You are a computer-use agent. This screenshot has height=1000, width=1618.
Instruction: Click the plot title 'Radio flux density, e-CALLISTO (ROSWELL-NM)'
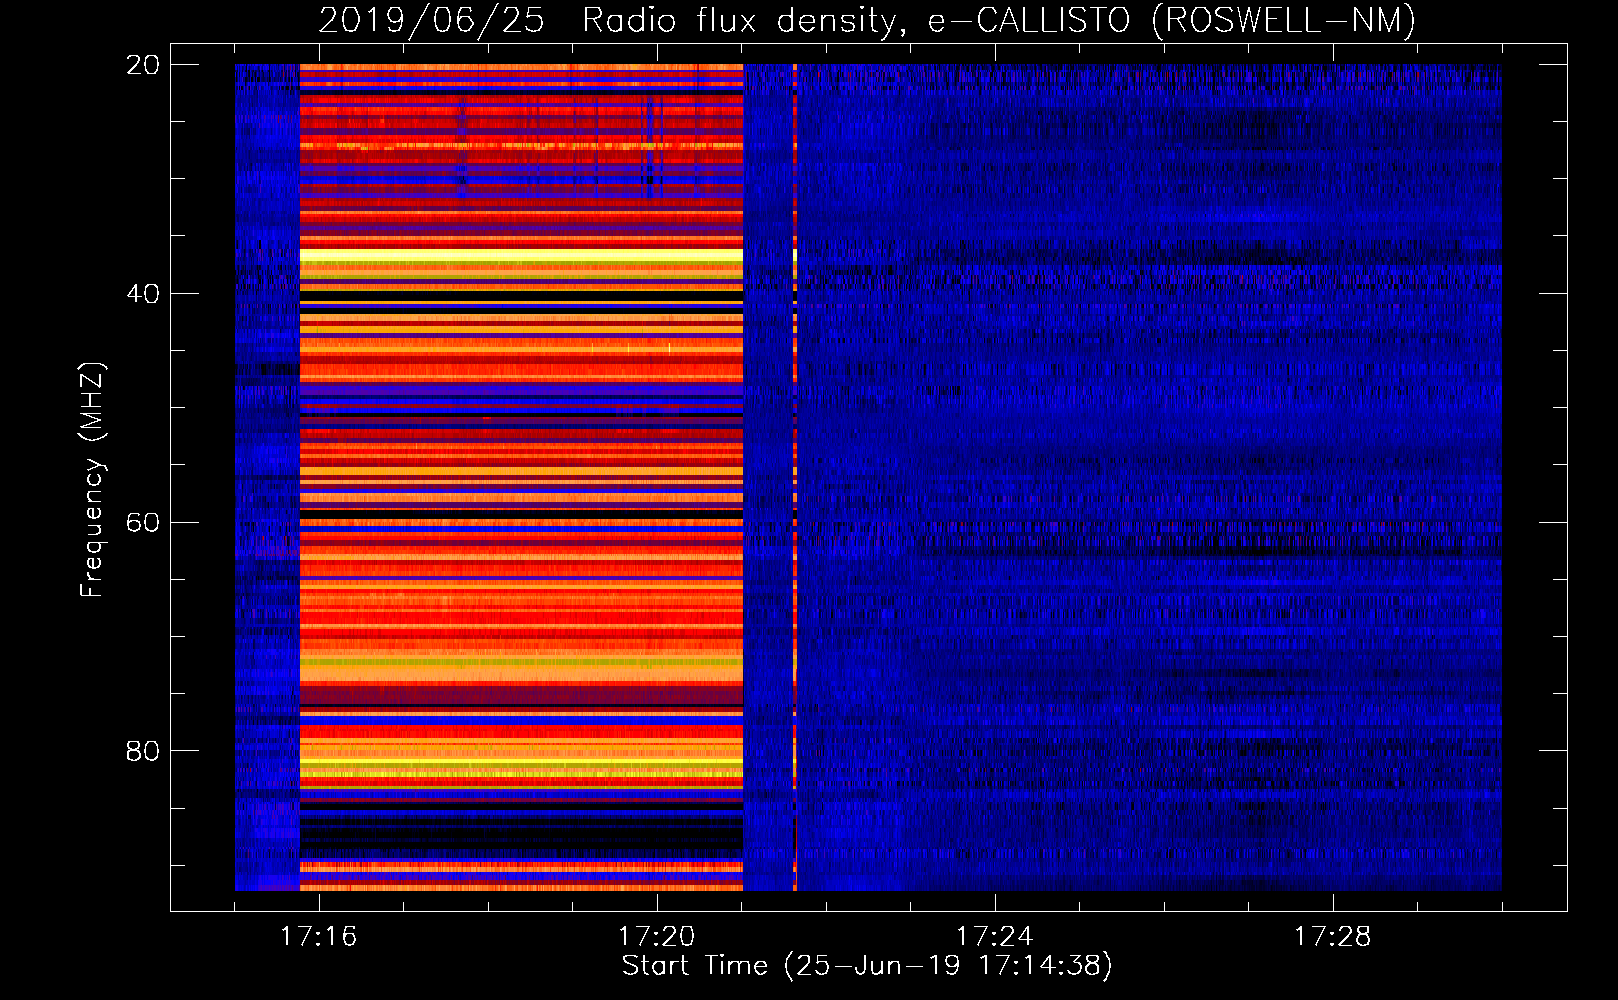point(999,20)
